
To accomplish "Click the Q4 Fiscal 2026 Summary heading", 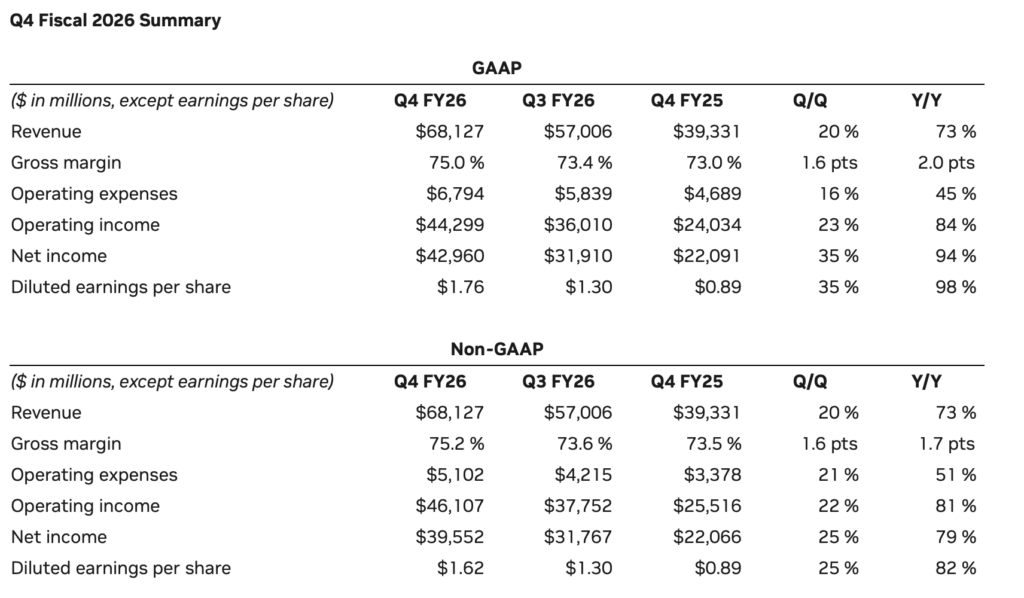I will click(115, 20).
